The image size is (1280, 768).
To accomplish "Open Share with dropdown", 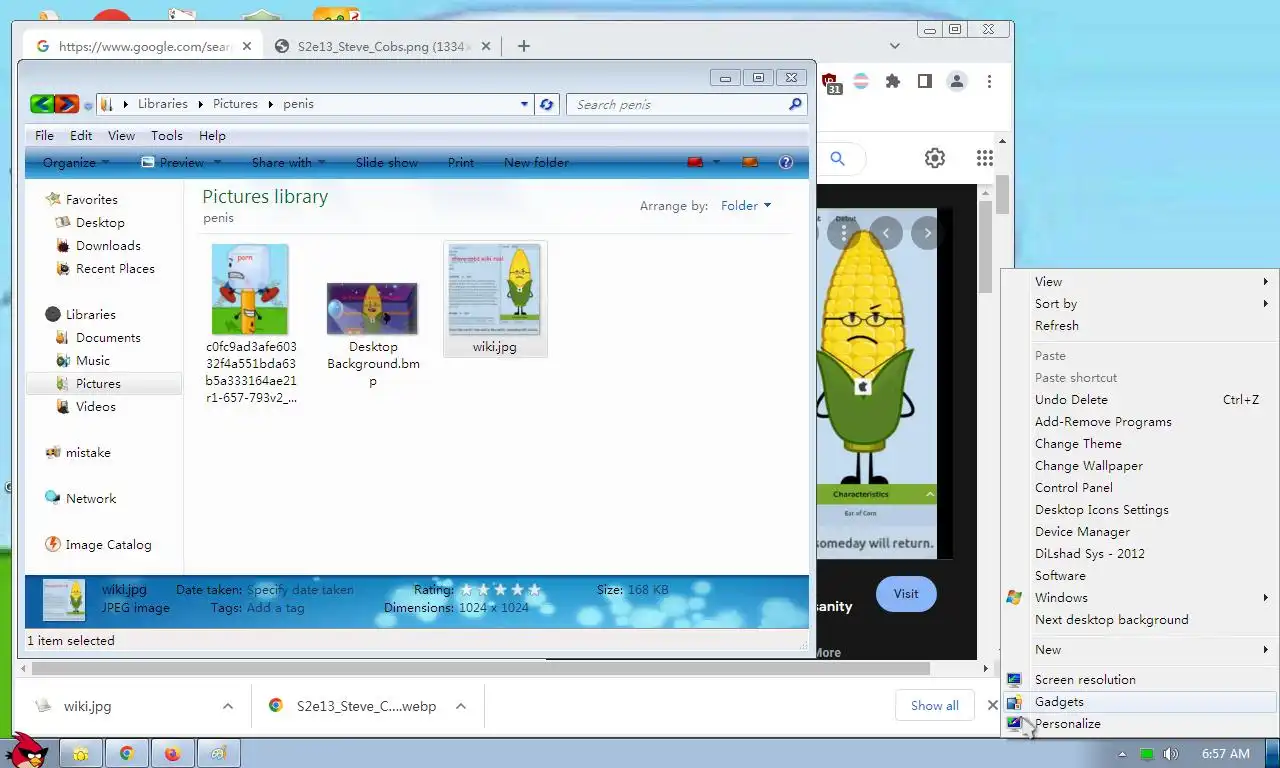I will (289, 162).
